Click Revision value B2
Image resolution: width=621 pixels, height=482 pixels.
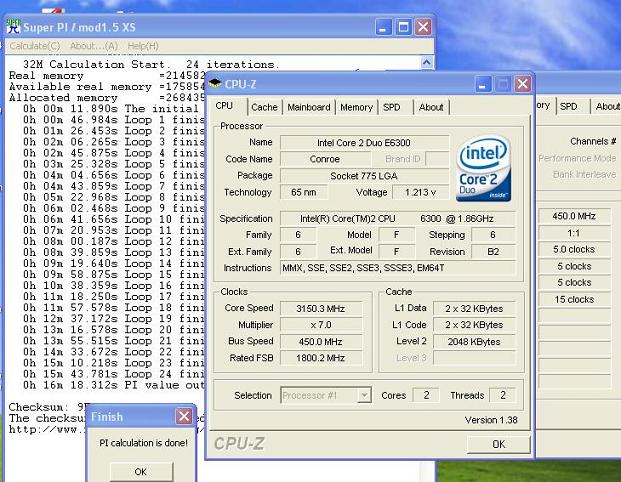[493, 251]
